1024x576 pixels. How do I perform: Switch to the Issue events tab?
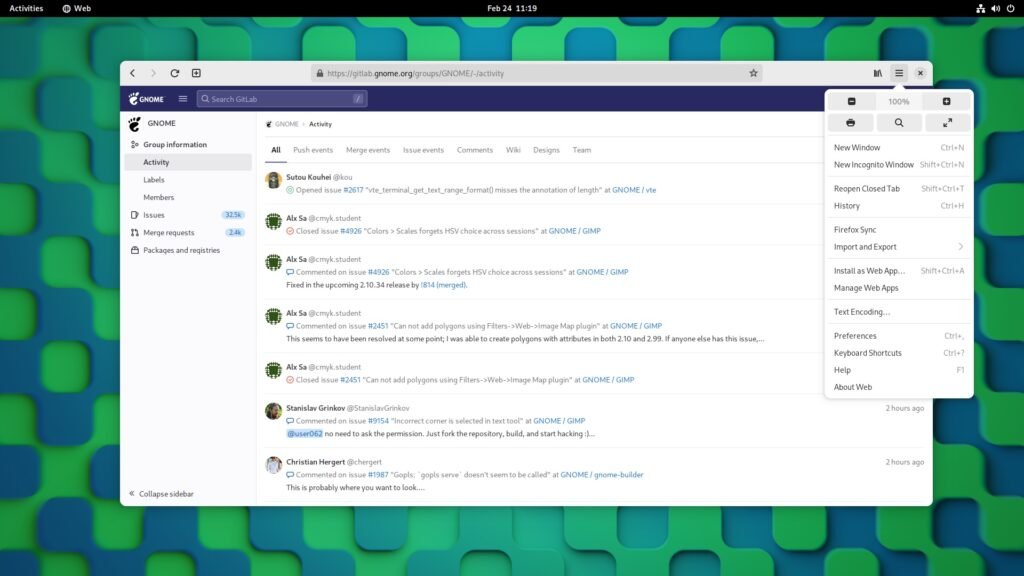pyautogui.click(x=423, y=150)
